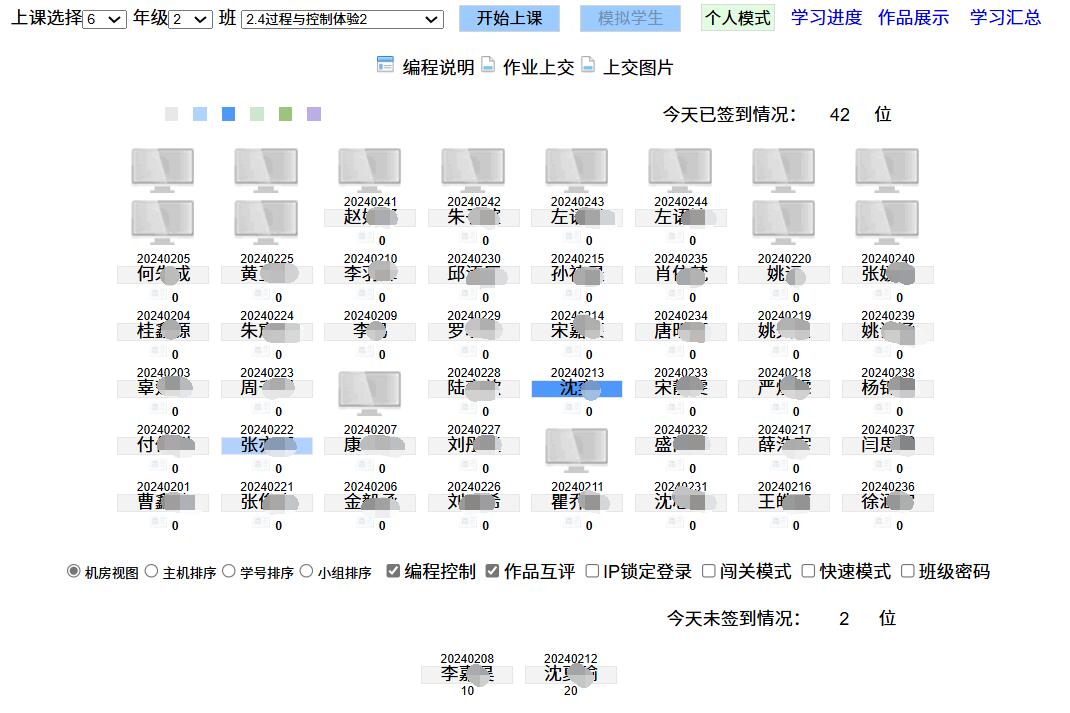Screen dimensions: 1070x713
Task: Open the 学习进度 link
Action: click(x=826, y=18)
